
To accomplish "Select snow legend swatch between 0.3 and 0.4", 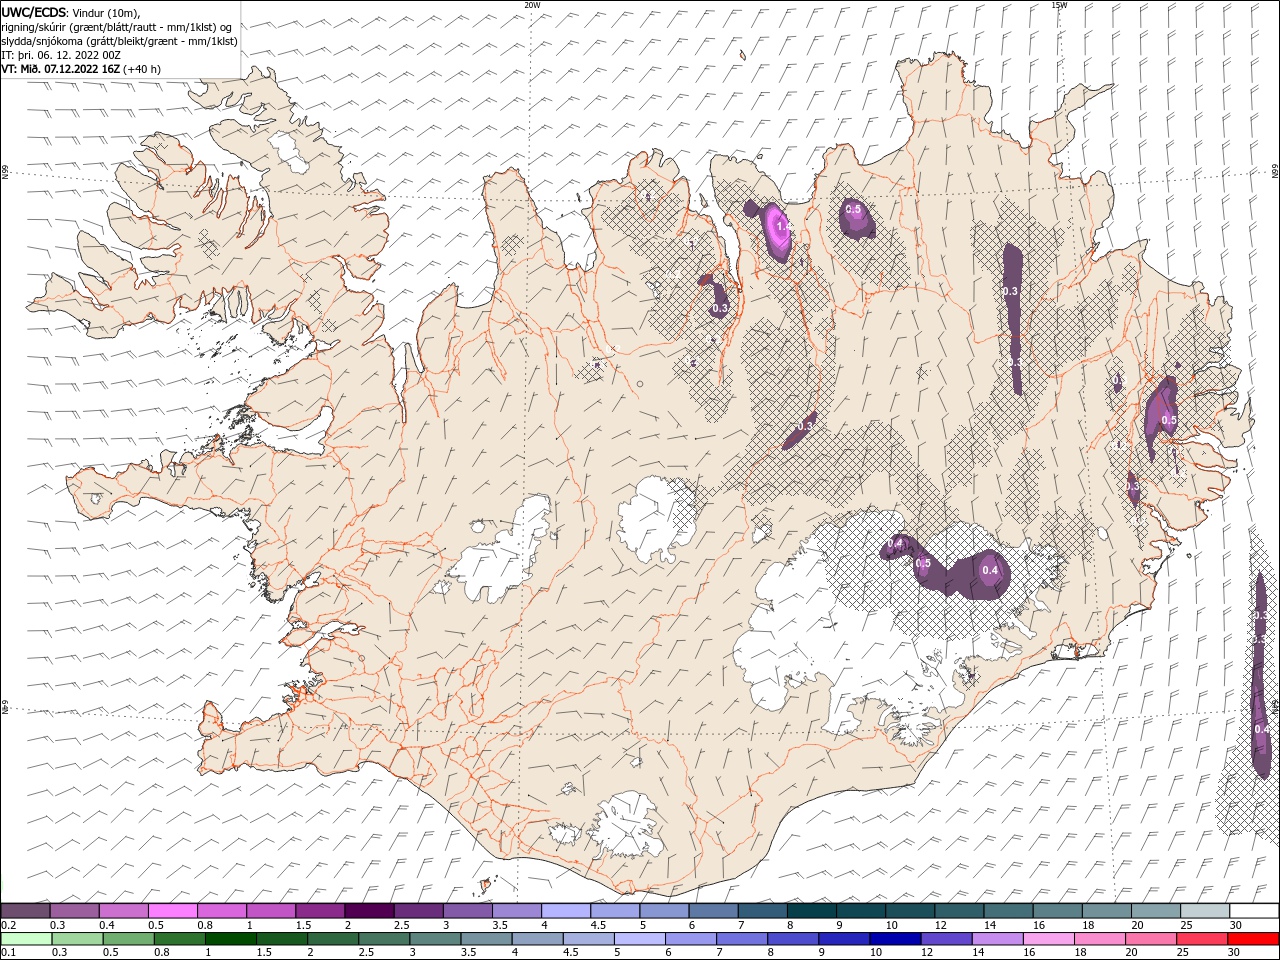I will click(x=75, y=911).
